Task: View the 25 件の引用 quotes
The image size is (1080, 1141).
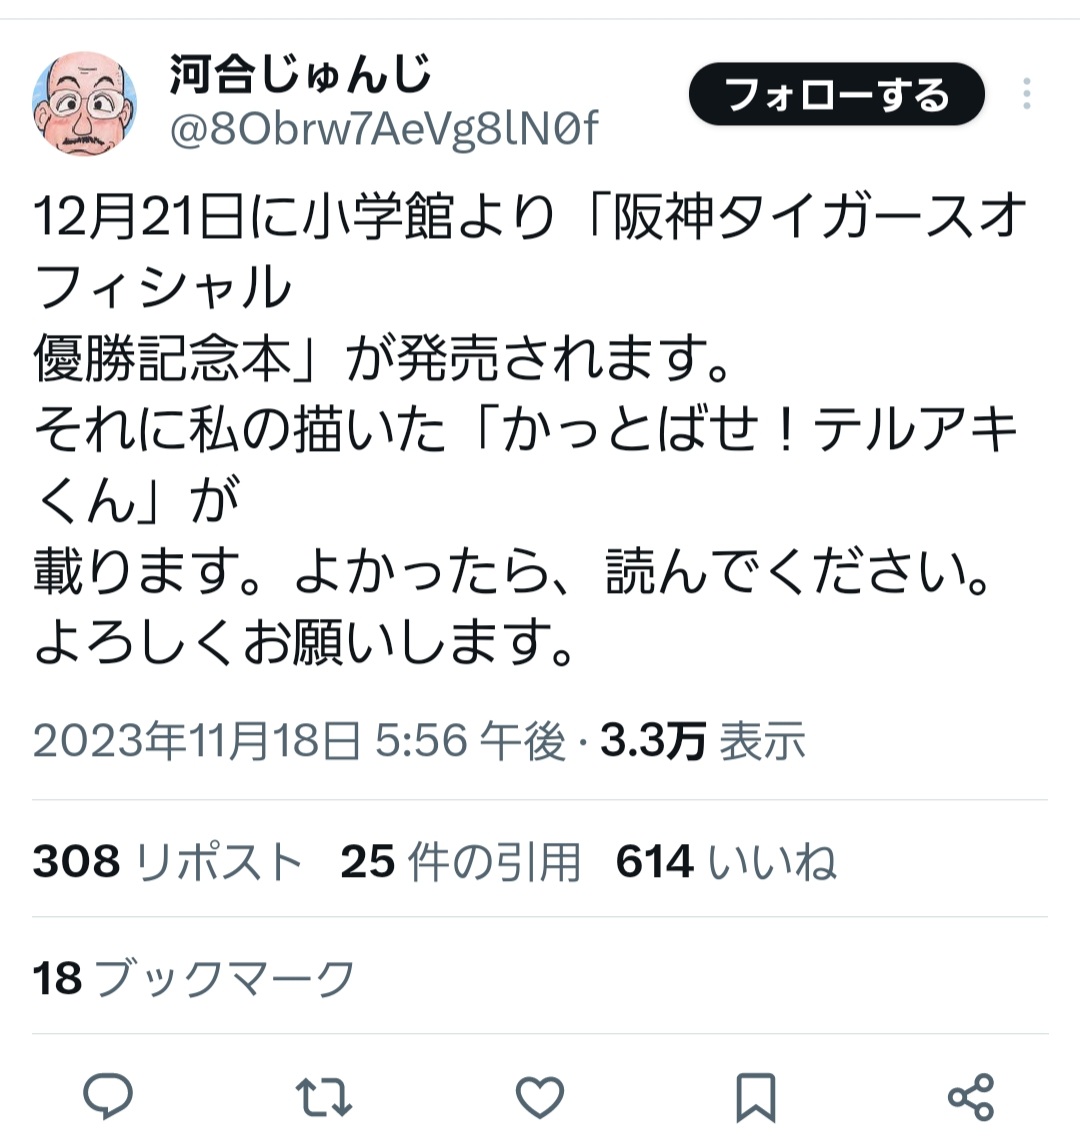Action: [461, 861]
